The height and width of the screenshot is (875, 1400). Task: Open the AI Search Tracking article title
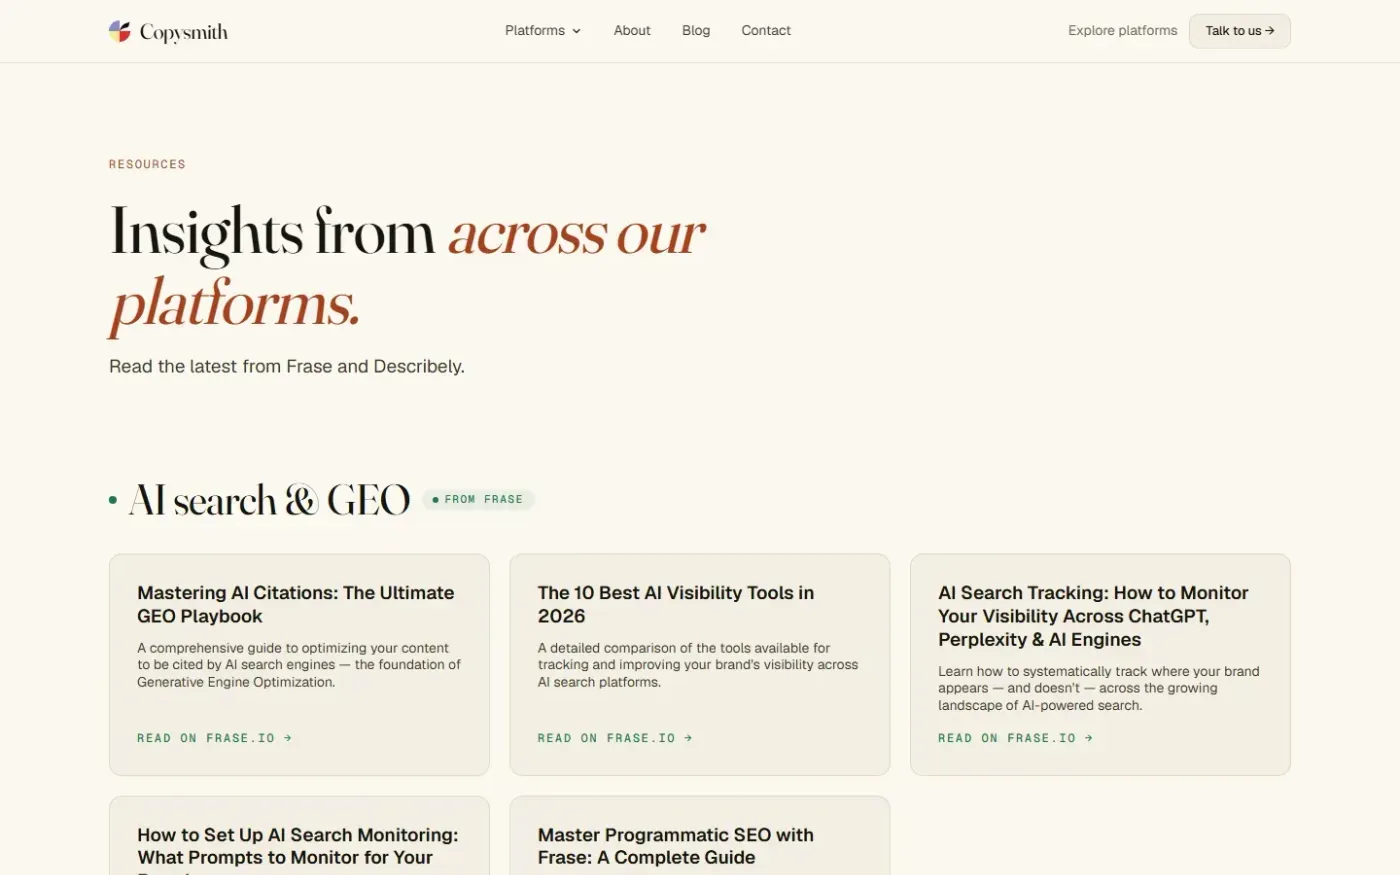tap(1093, 616)
